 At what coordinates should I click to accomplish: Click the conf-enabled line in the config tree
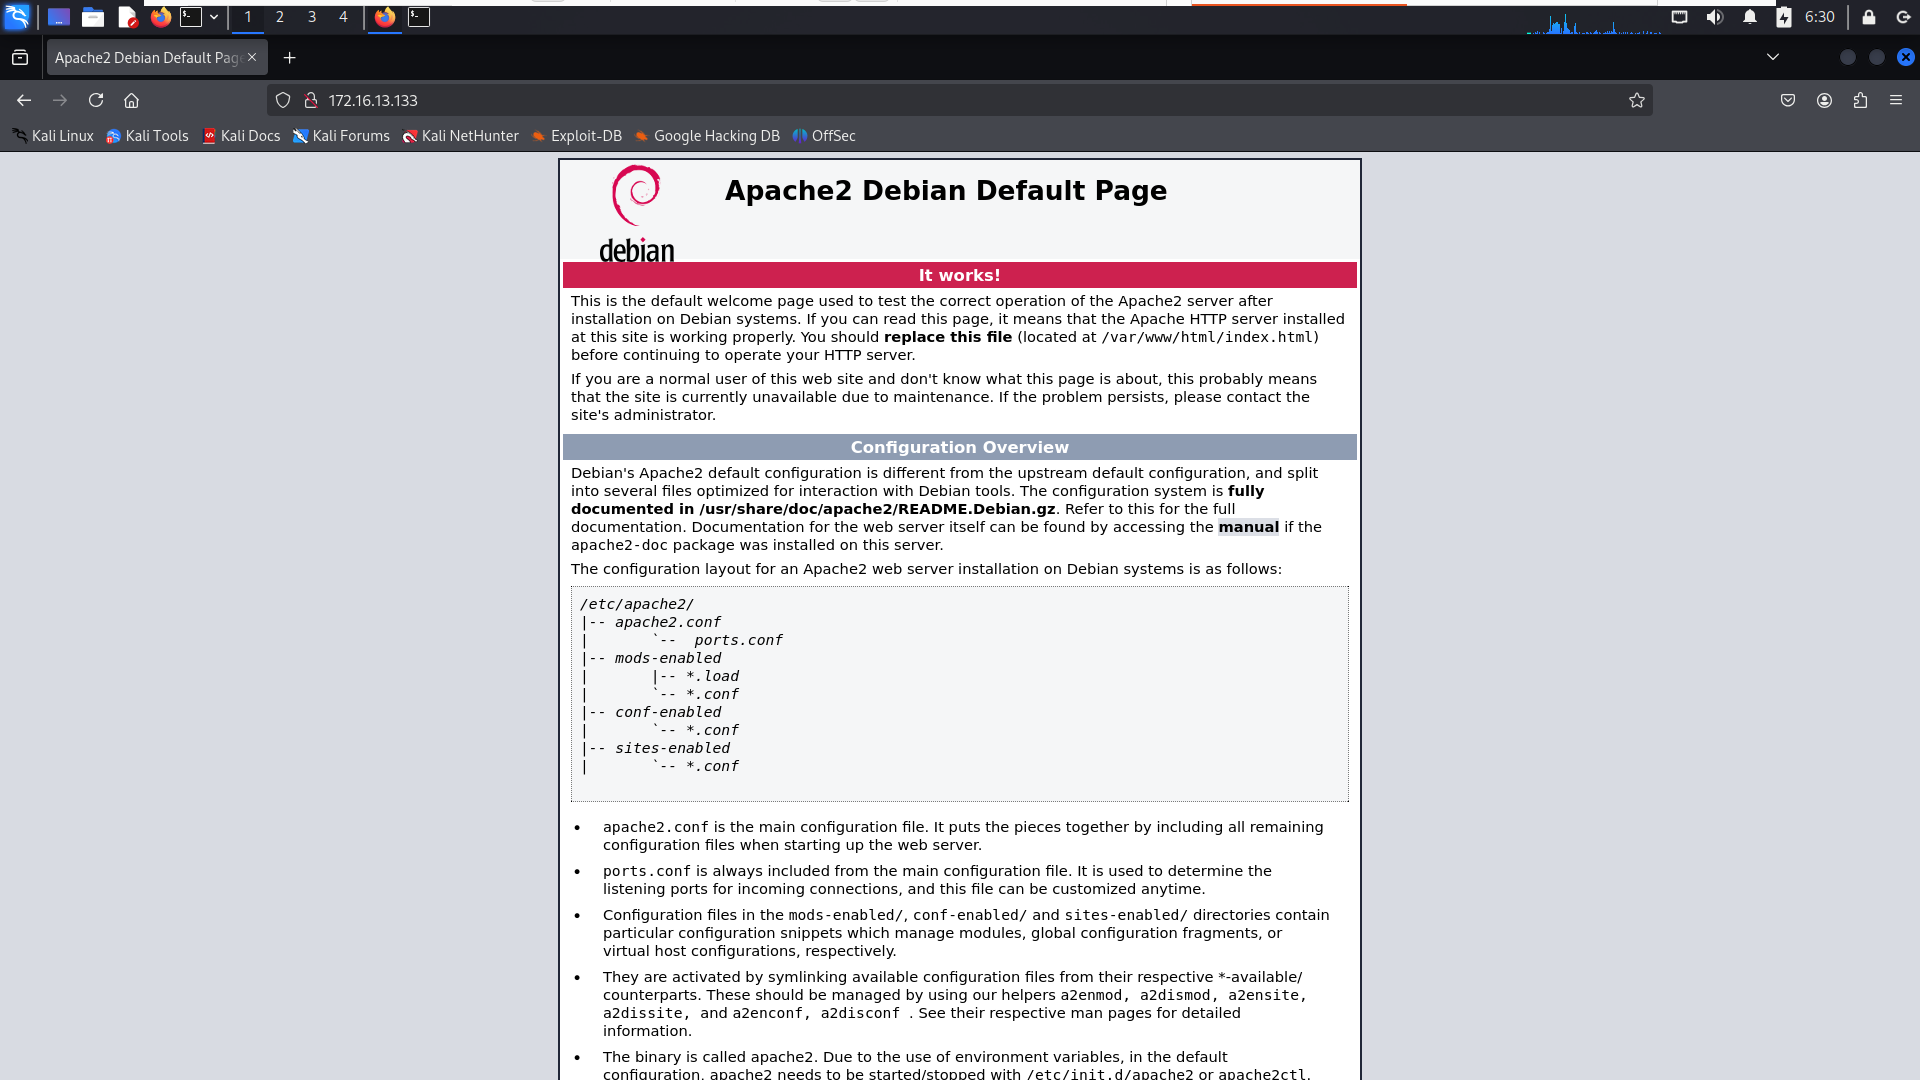667,712
